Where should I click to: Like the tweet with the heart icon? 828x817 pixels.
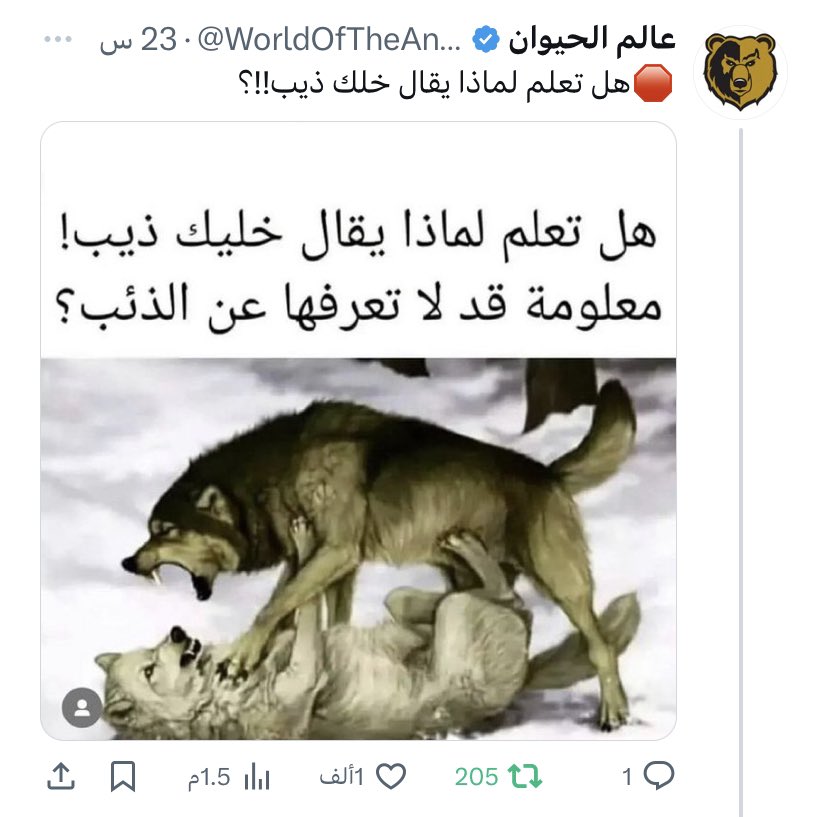(x=391, y=776)
